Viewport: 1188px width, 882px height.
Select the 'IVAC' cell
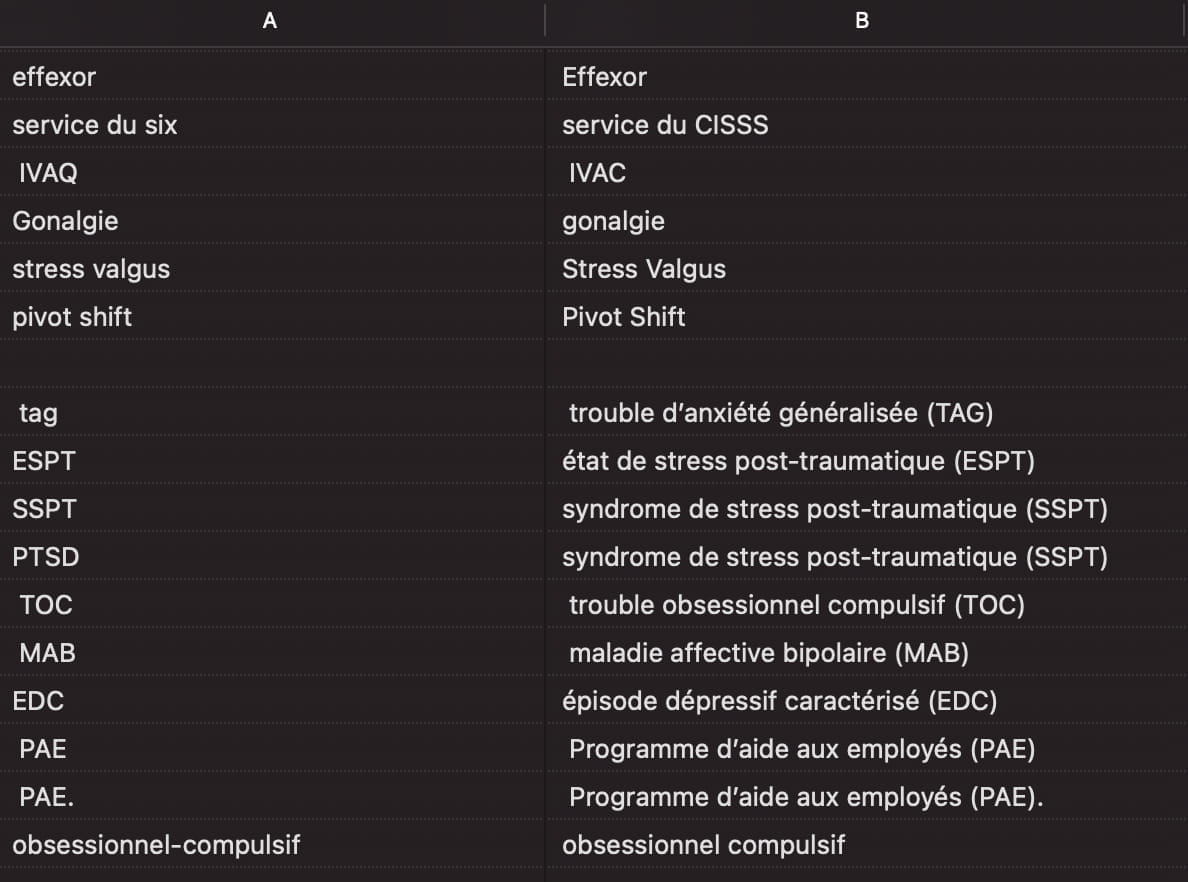tap(597, 173)
